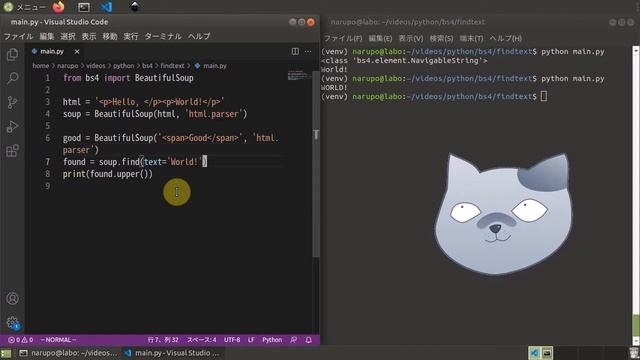Viewport: 640px width, 360px height.
Task: Click the terminal workspace switcher thumbnail
Action: pos(547,353)
